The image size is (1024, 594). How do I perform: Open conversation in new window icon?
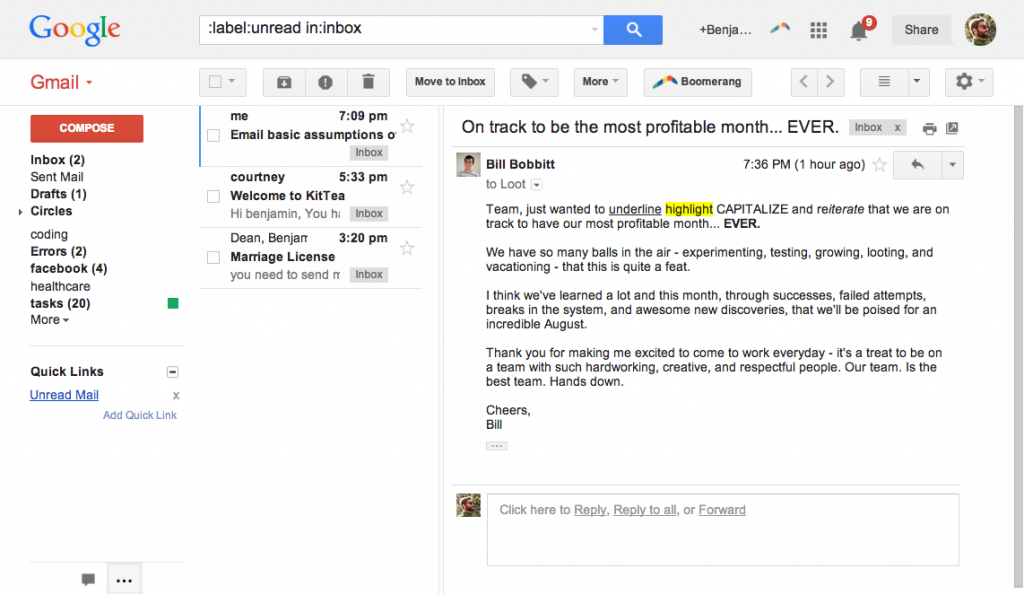point(952,128)
